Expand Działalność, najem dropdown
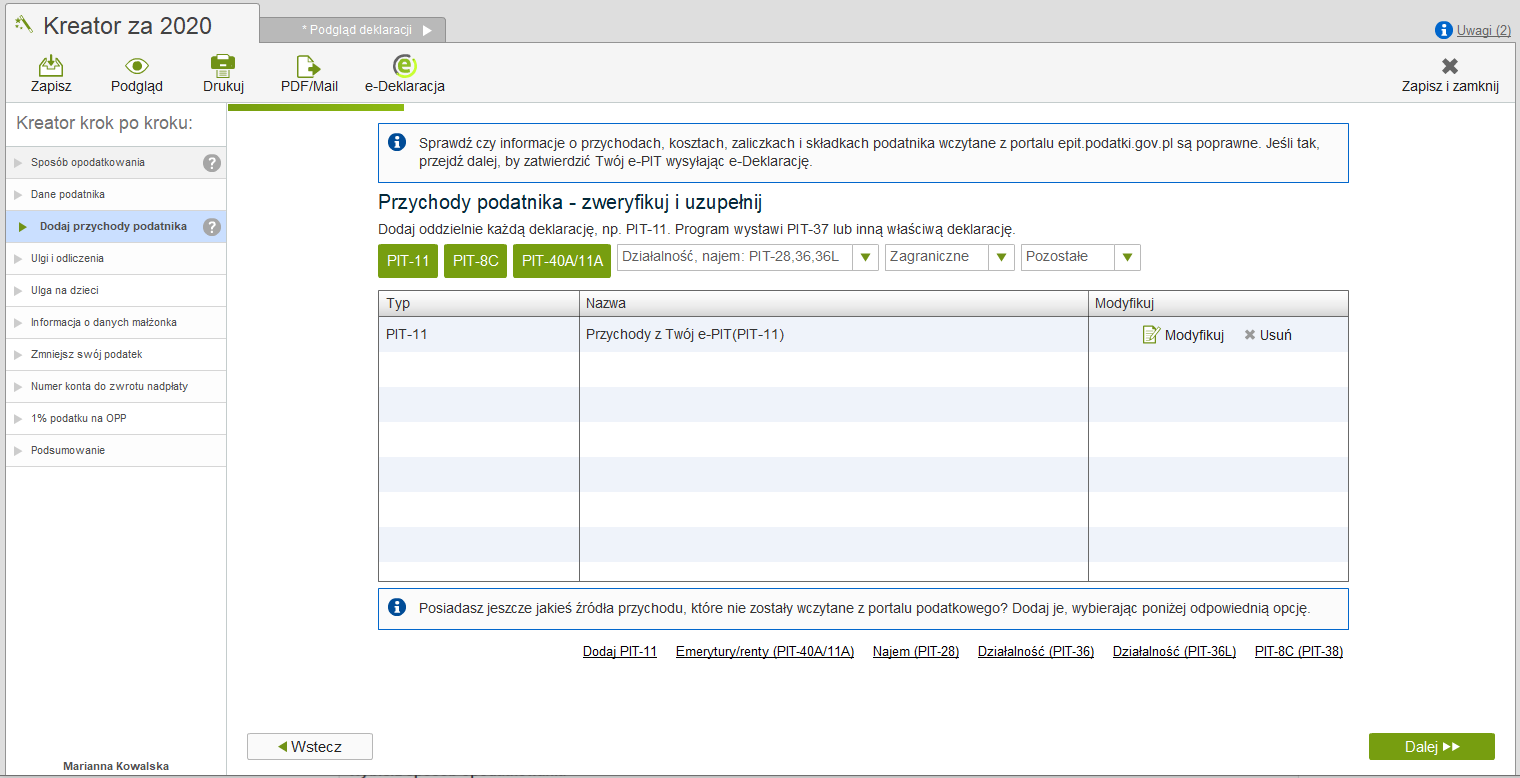Image resolution: width=1520 pixels, height=778 pixels. tap(865, 258)
